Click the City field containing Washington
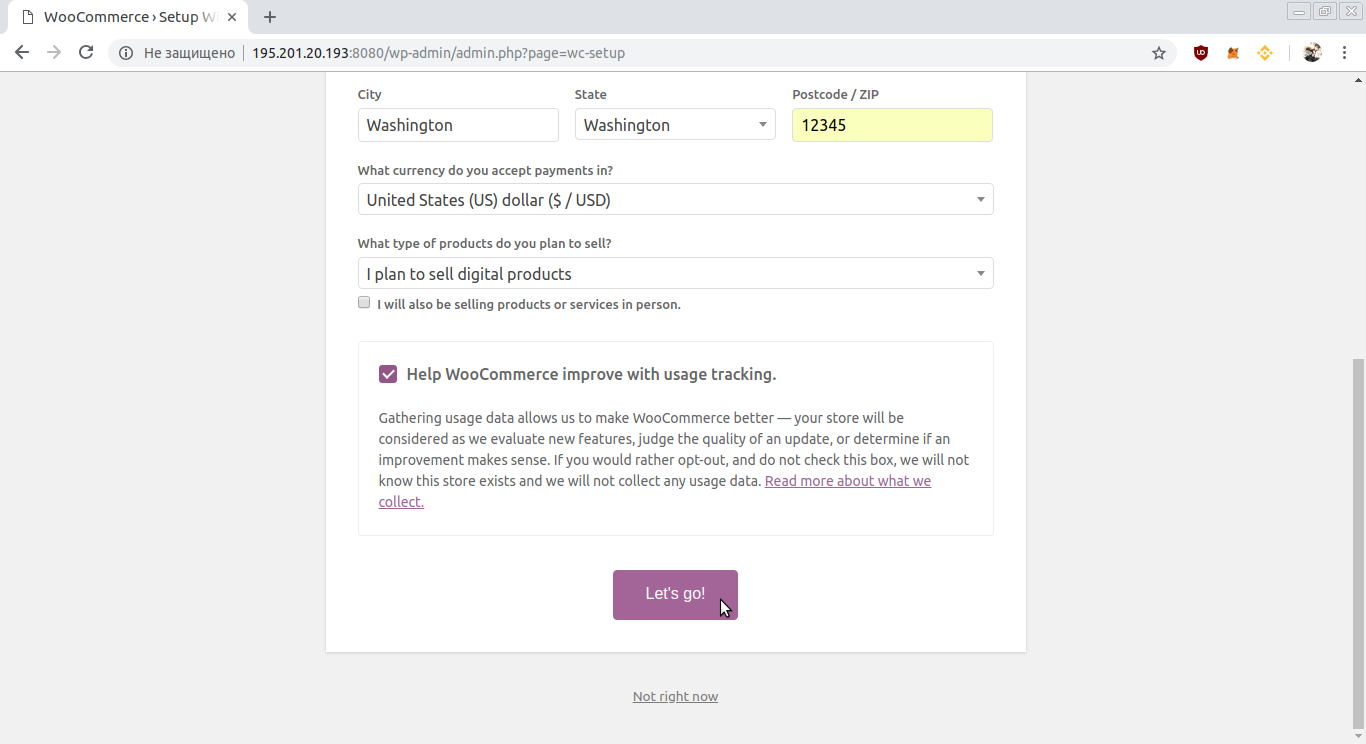The width and height of the screenshot is (1366, 744). 458,125
